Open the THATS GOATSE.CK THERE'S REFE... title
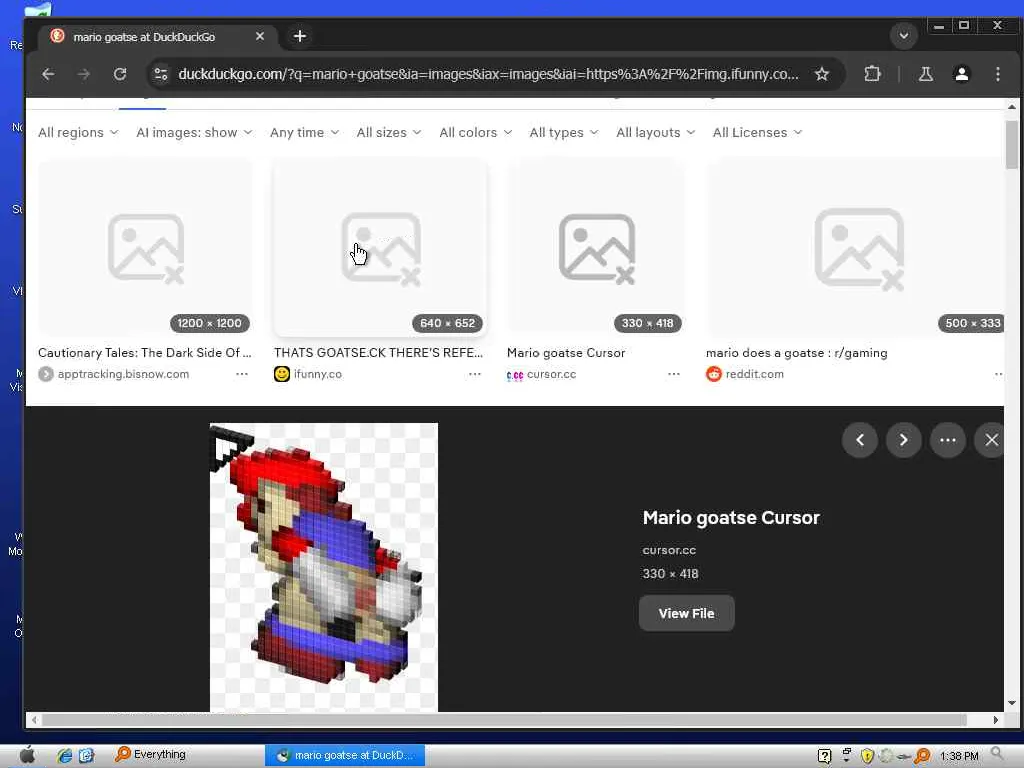1024x768 pixels. (378, 353)
